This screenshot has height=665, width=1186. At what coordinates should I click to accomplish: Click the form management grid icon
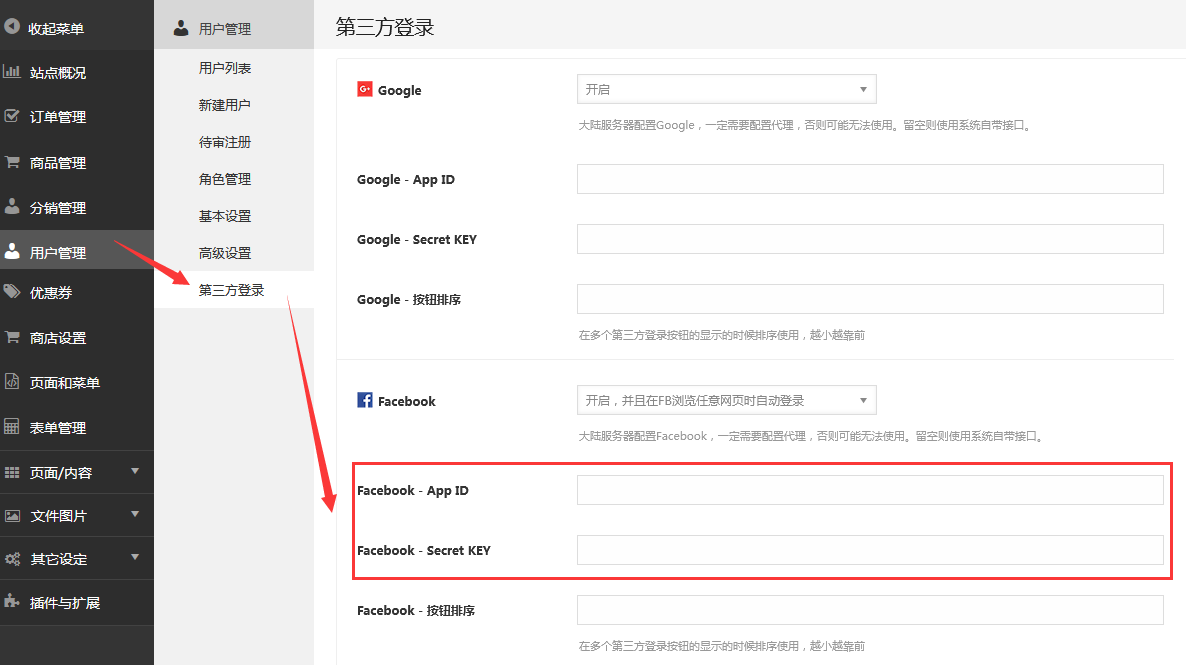click(x=12, y=427)
